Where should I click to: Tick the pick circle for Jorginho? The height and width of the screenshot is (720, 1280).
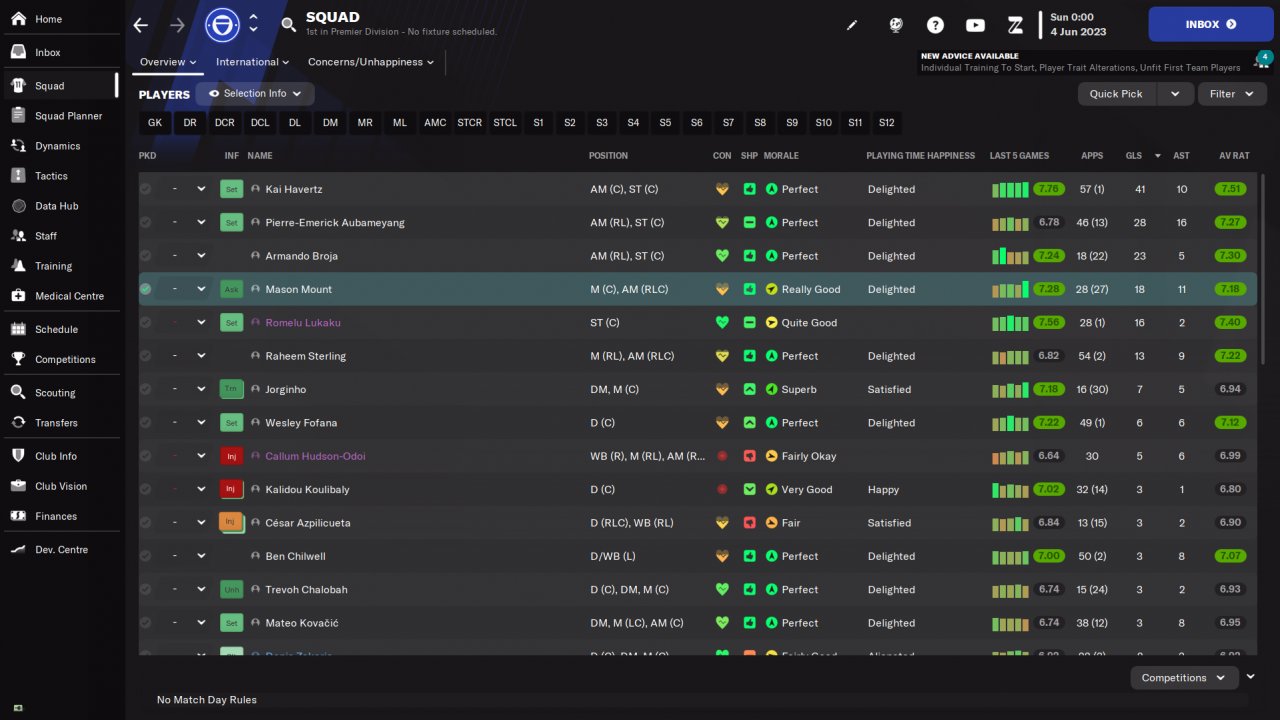(146, 389)
